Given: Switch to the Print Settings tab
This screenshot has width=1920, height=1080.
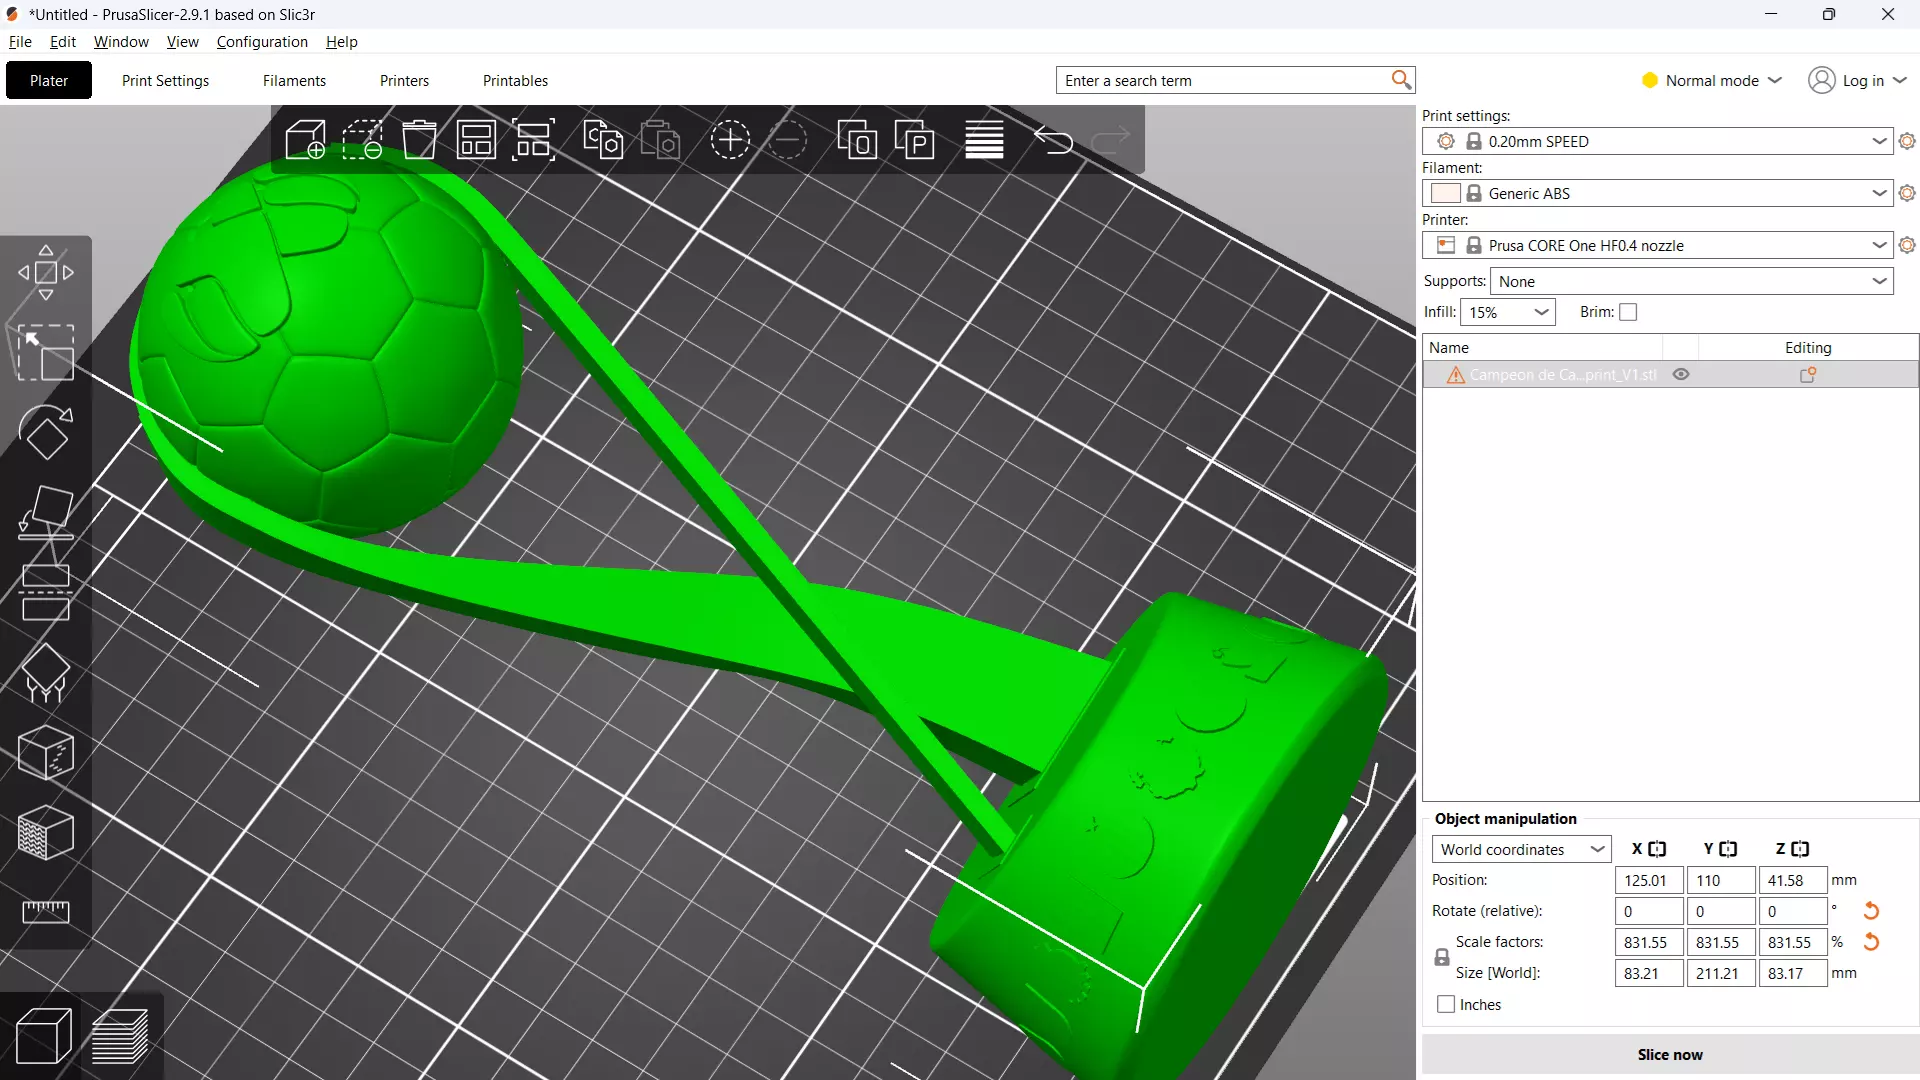Looking at the screenshot, I should [x=165, y=80].
